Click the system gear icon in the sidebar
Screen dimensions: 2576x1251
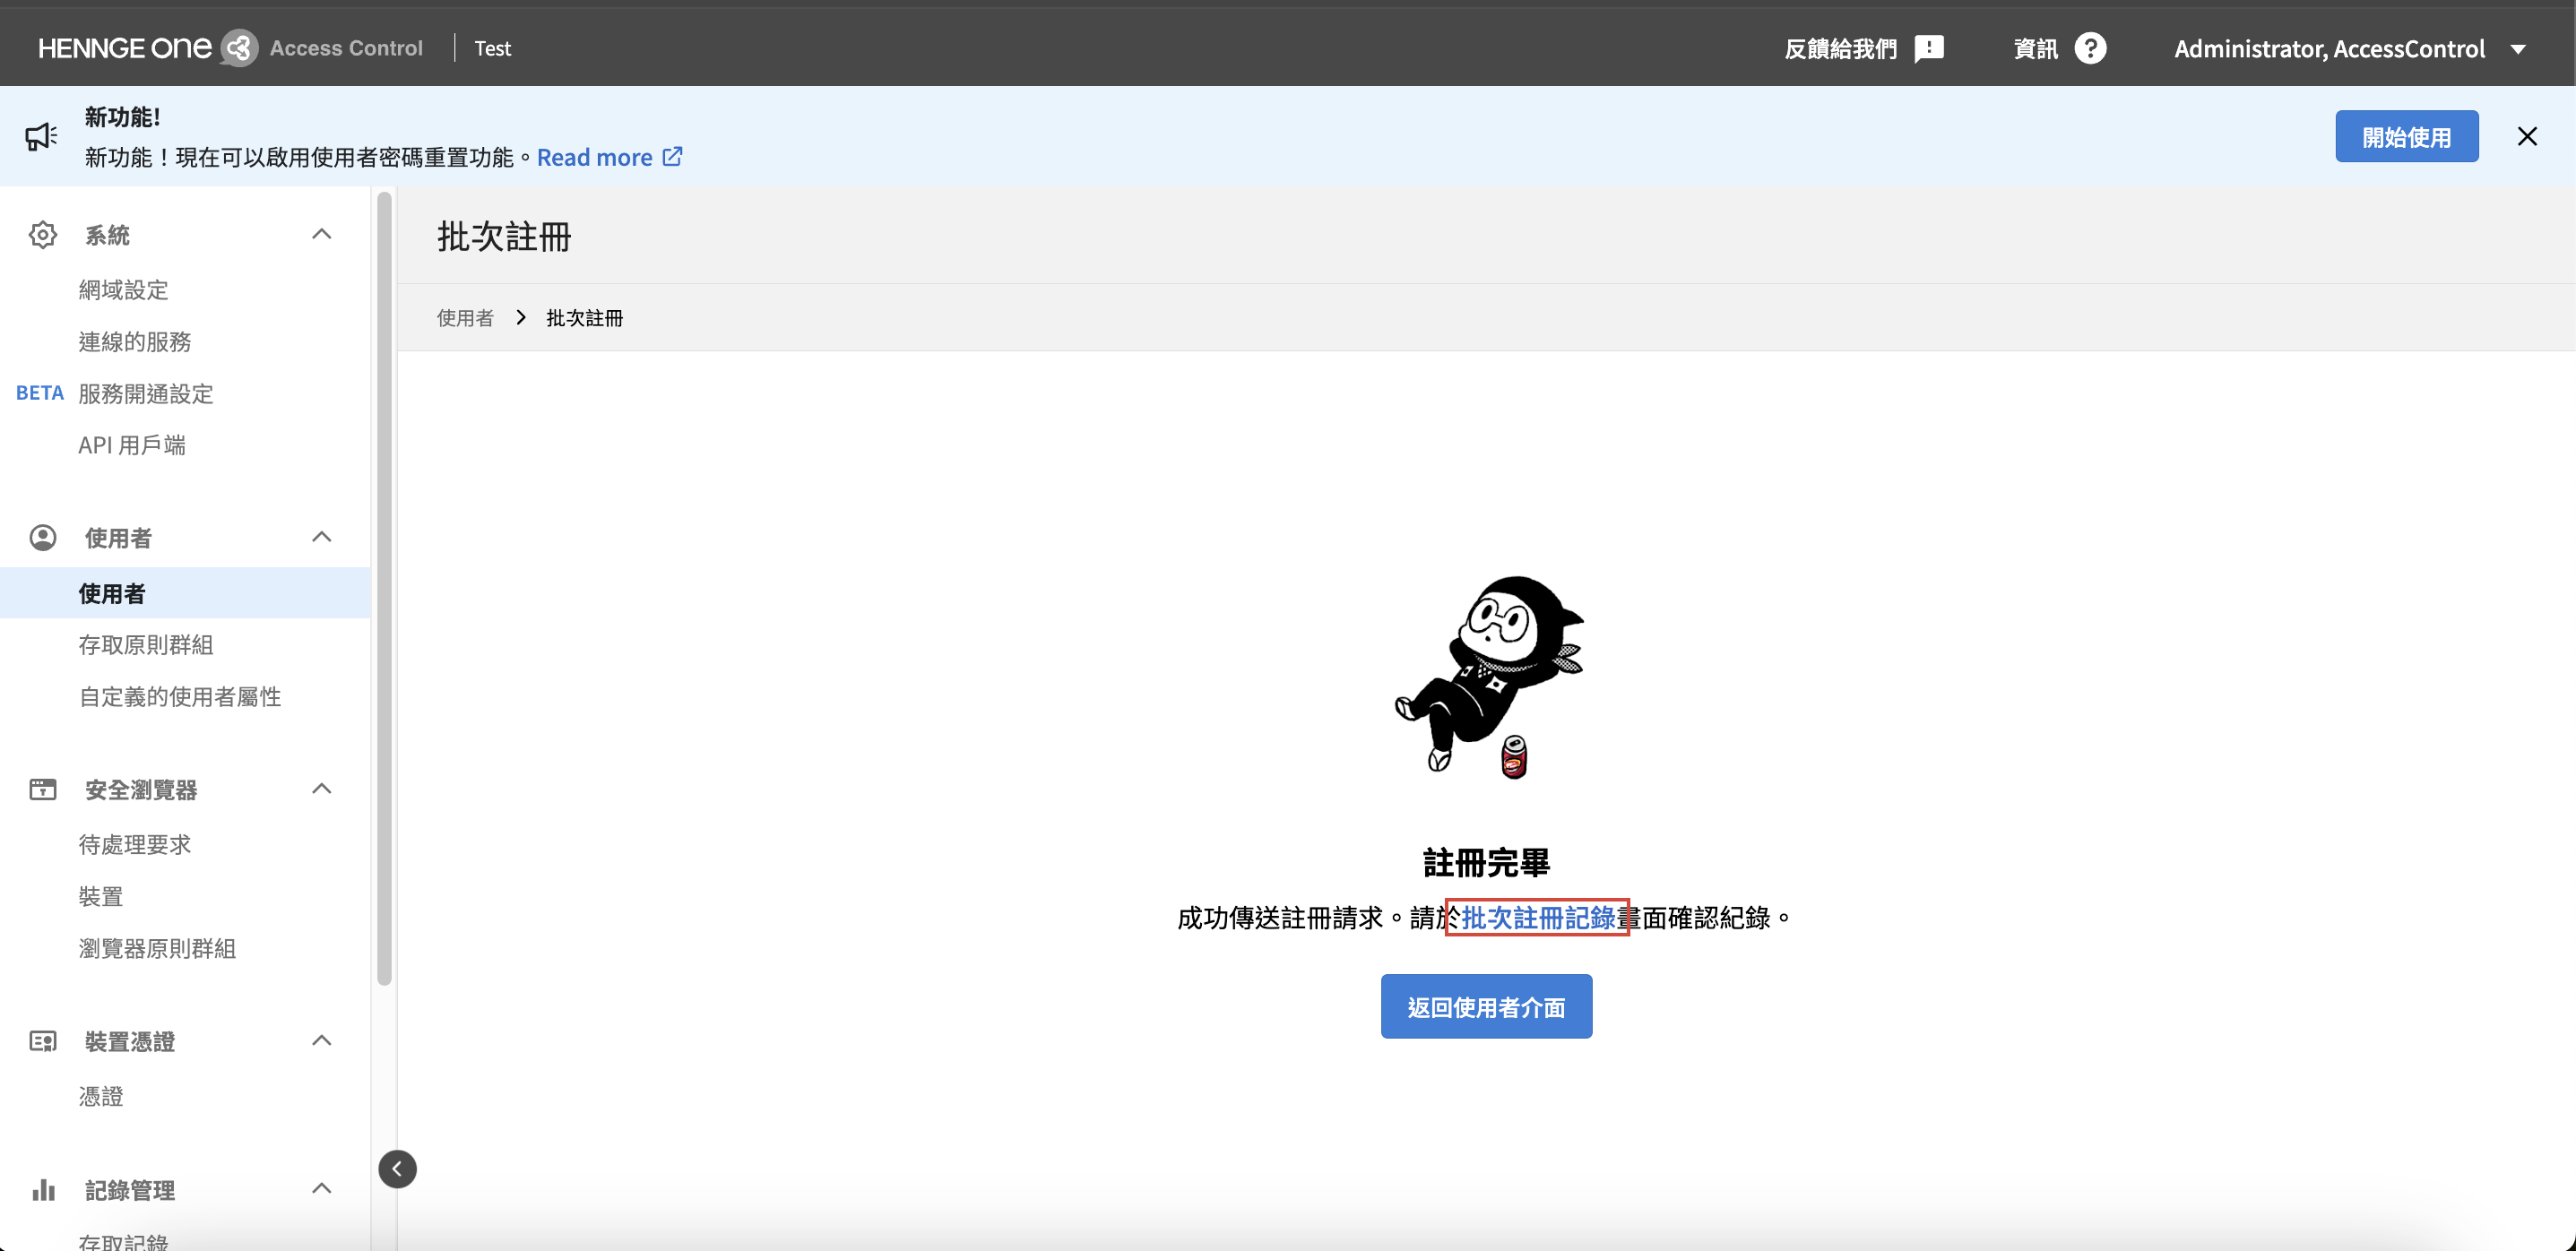tap(42, 235)
